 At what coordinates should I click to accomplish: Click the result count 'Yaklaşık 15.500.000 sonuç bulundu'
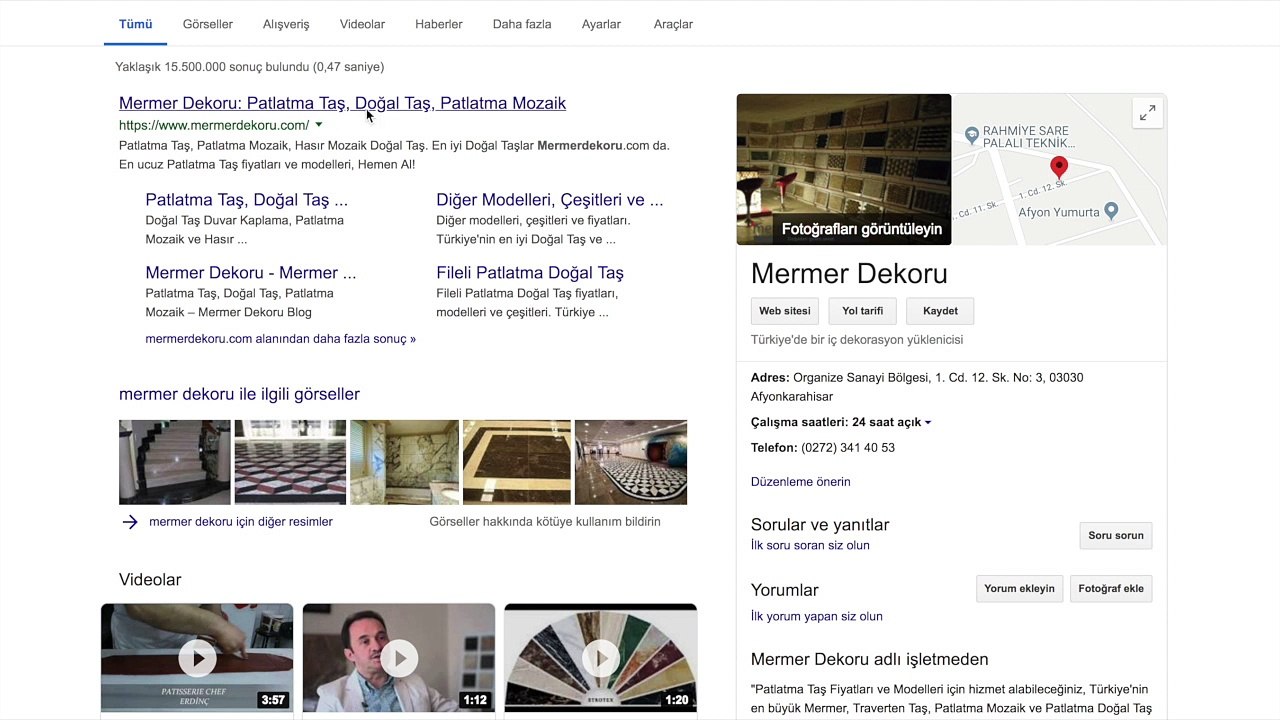[x=212, y=67]
